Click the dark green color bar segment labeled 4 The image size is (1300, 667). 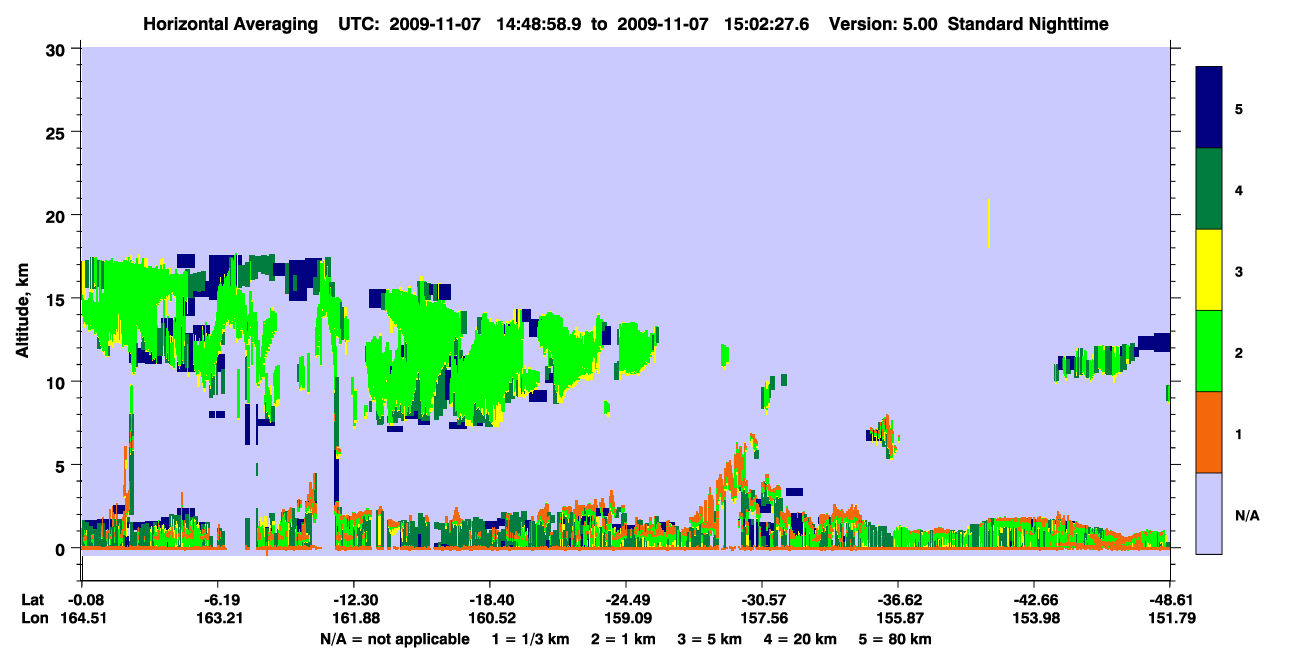pyautogui.click(x=1209, y=189)
